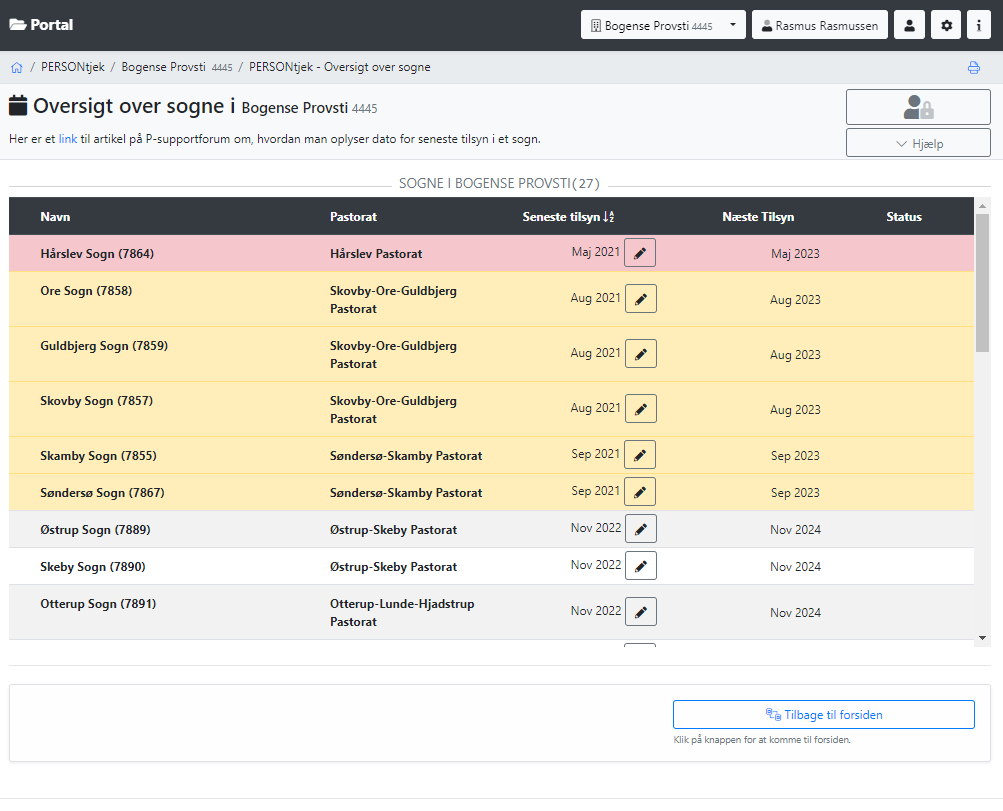Click the Pastorat column header
This screenshot has height=811, width=1003.
[x=353, y=217]
